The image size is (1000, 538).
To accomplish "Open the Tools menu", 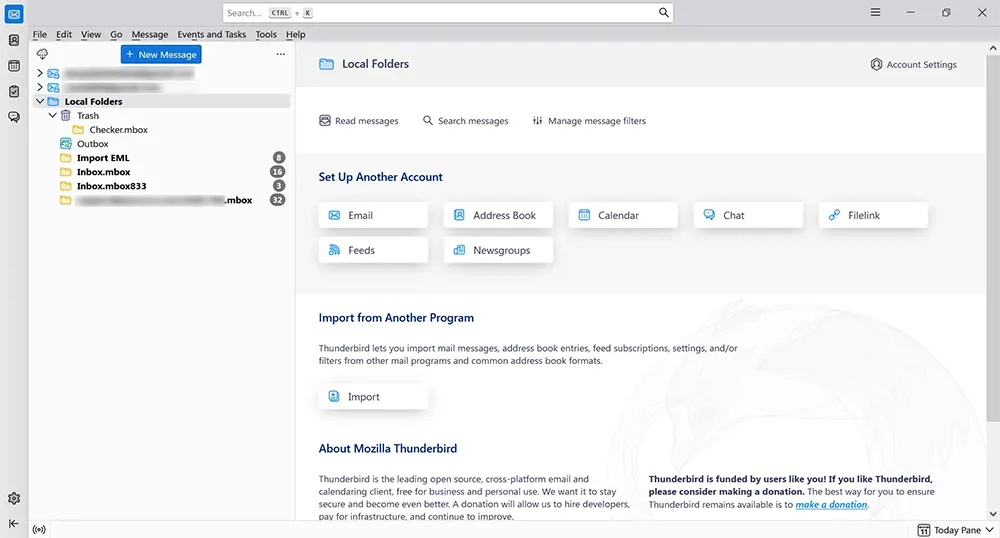I will (x=266, y=34).
